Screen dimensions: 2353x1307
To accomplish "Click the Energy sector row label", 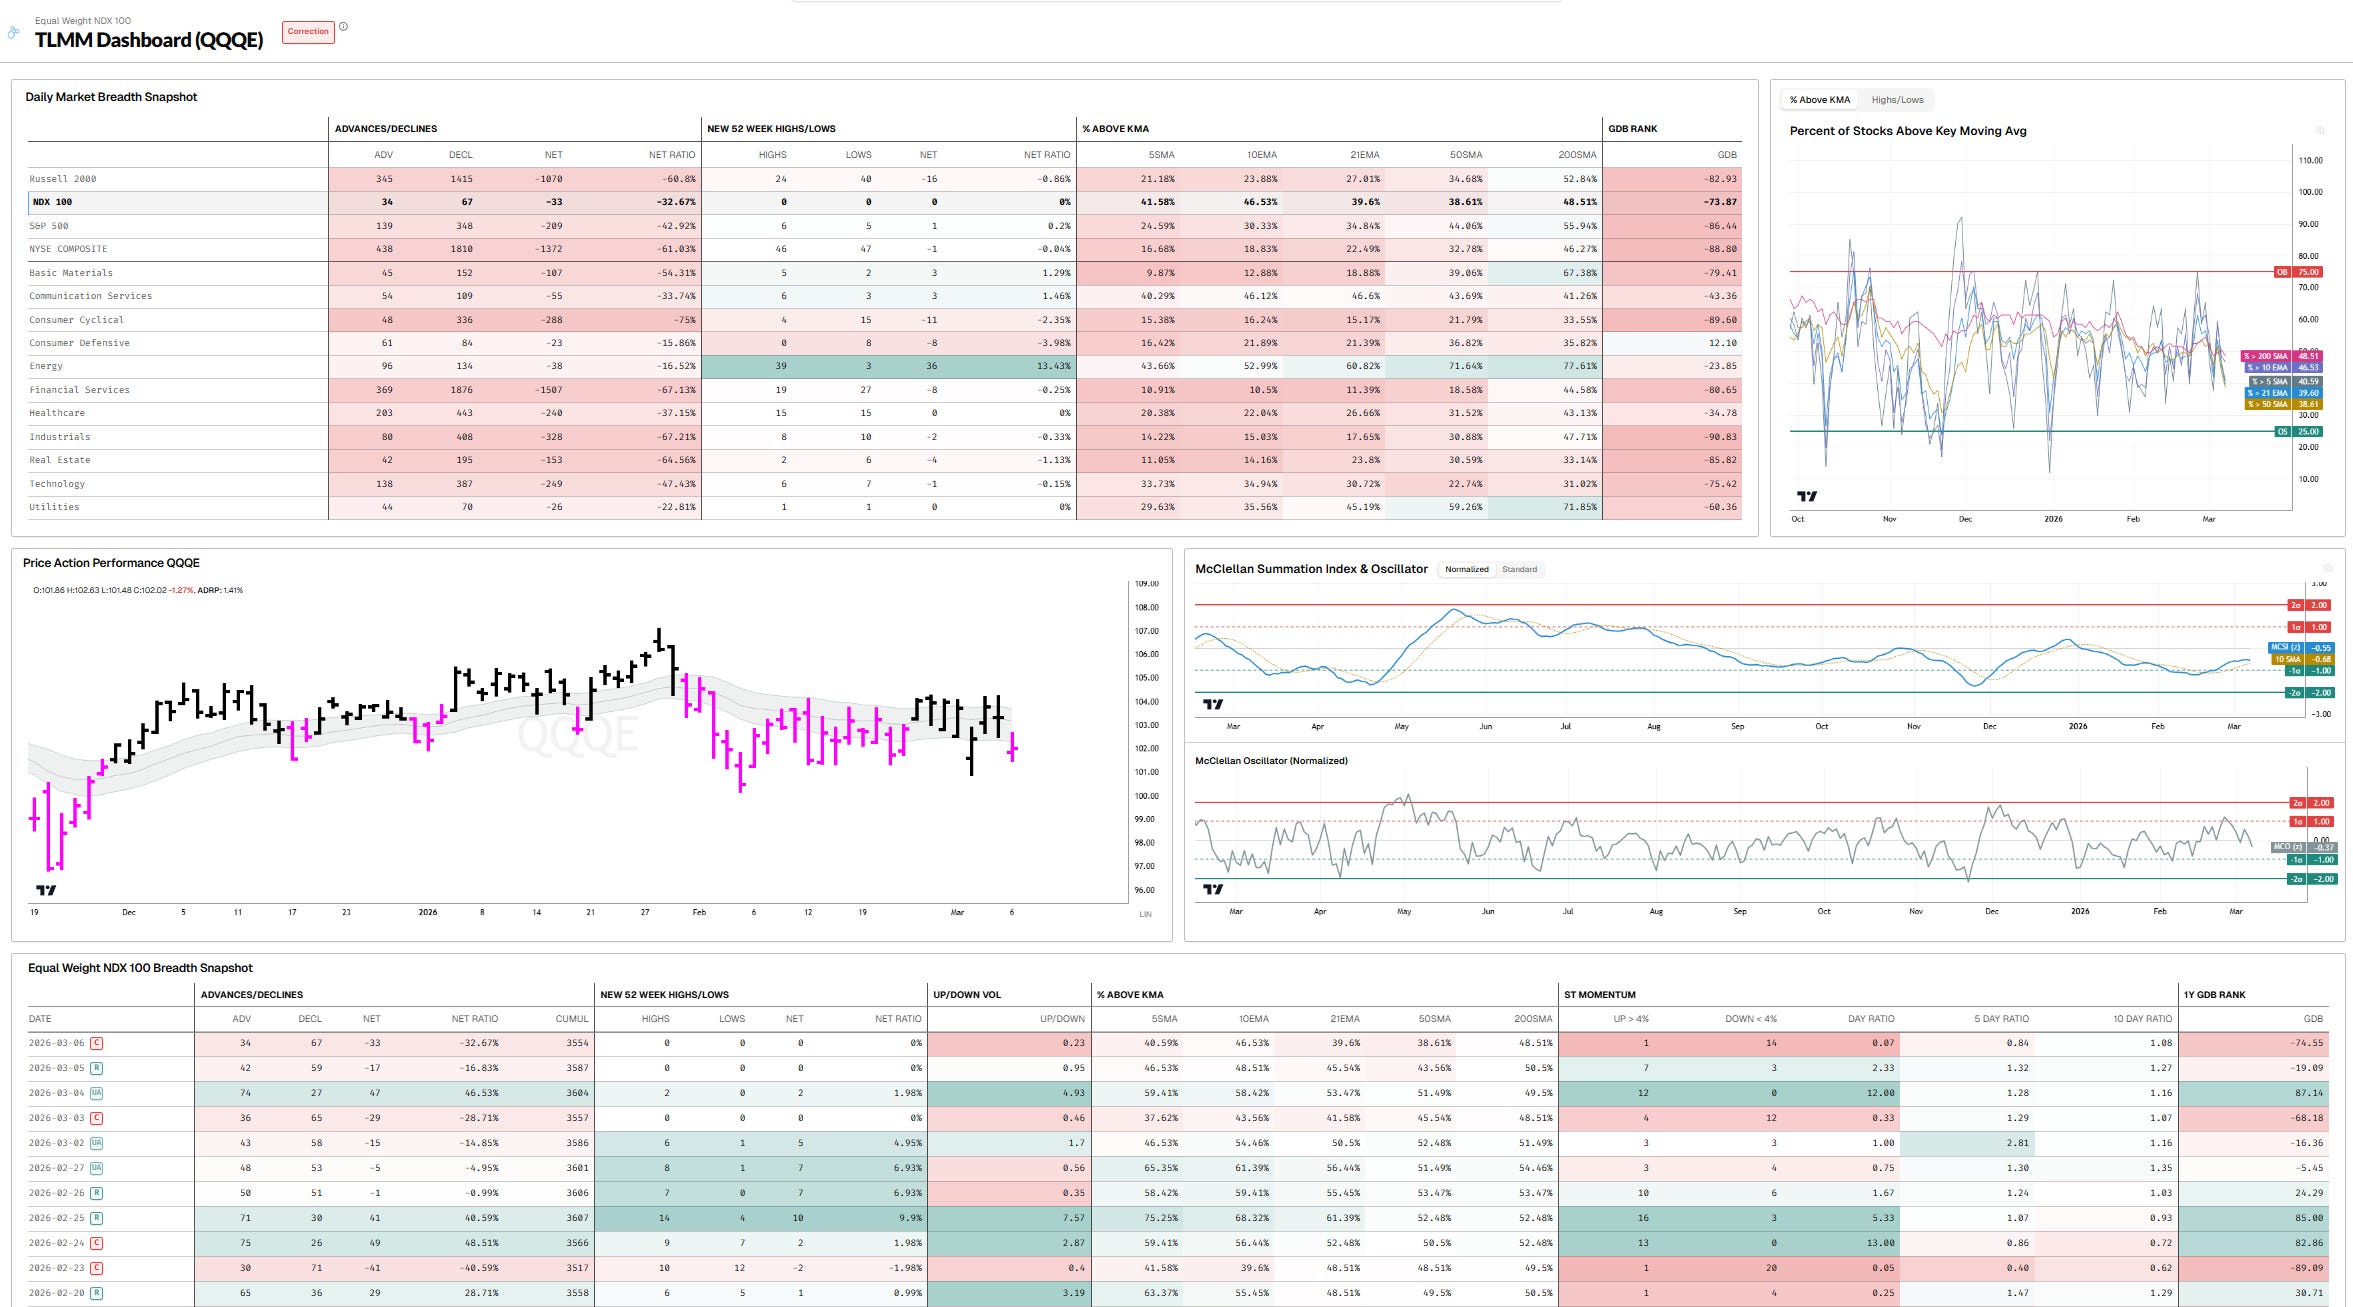I will point(46,366).
